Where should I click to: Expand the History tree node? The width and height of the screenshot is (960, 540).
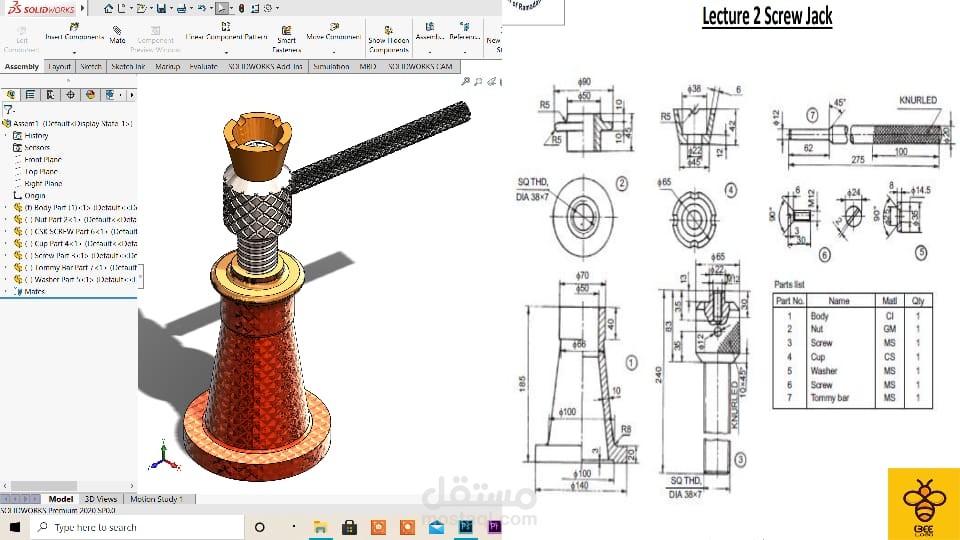(x=6, y=135)
